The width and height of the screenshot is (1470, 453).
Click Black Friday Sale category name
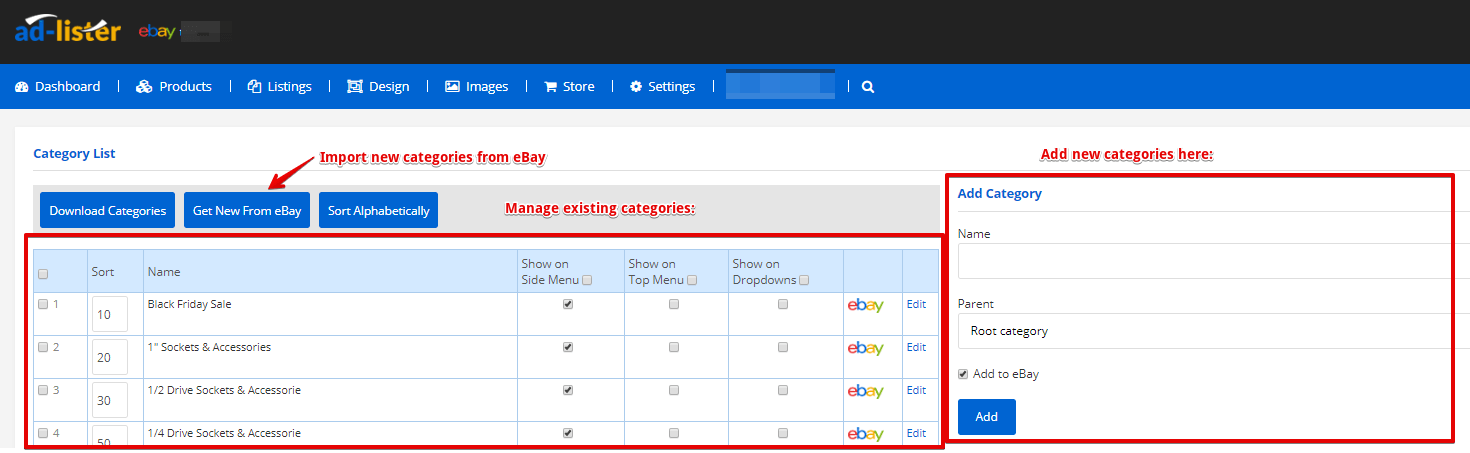(x=189, y=304)
